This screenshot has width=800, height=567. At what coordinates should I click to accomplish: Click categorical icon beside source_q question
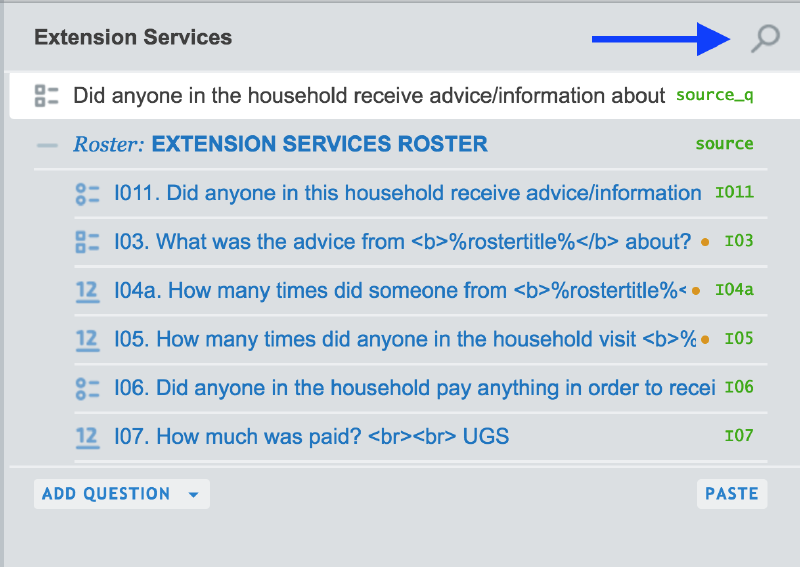click(46, 96)
